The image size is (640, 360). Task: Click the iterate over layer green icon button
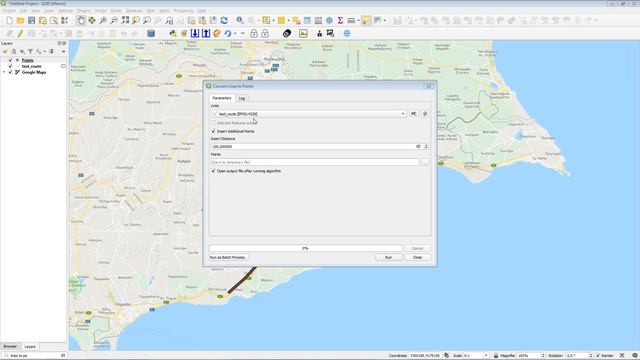[x=425, y=114]
